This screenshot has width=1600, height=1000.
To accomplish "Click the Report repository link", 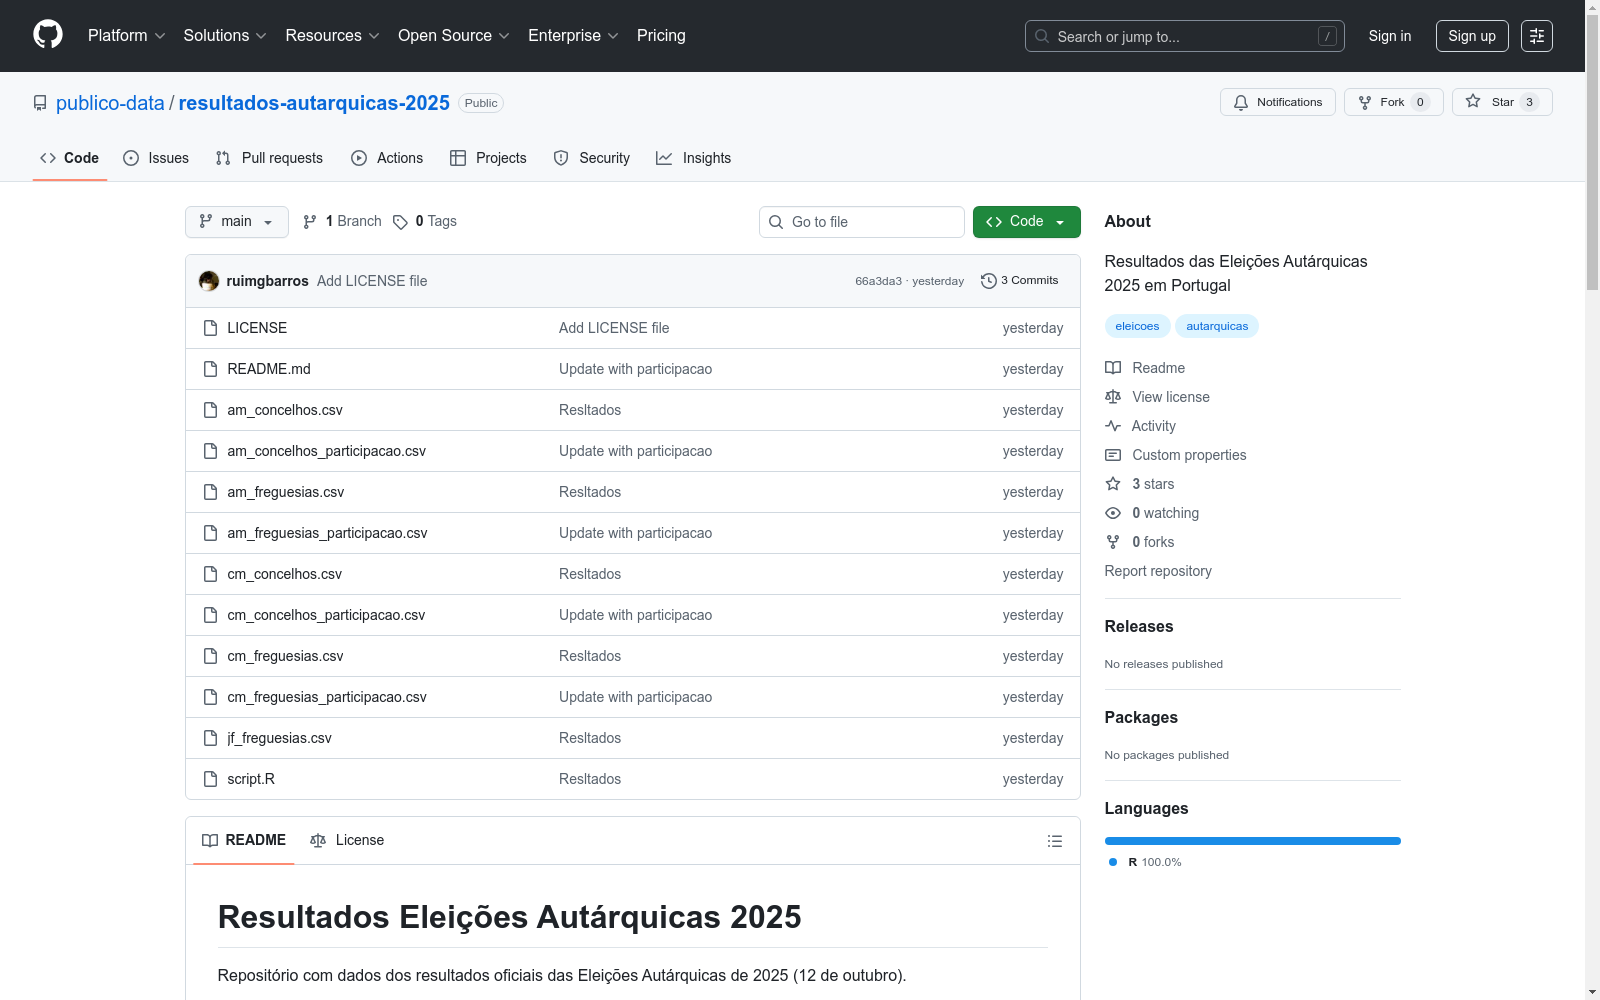I will tap(1158, 571).
